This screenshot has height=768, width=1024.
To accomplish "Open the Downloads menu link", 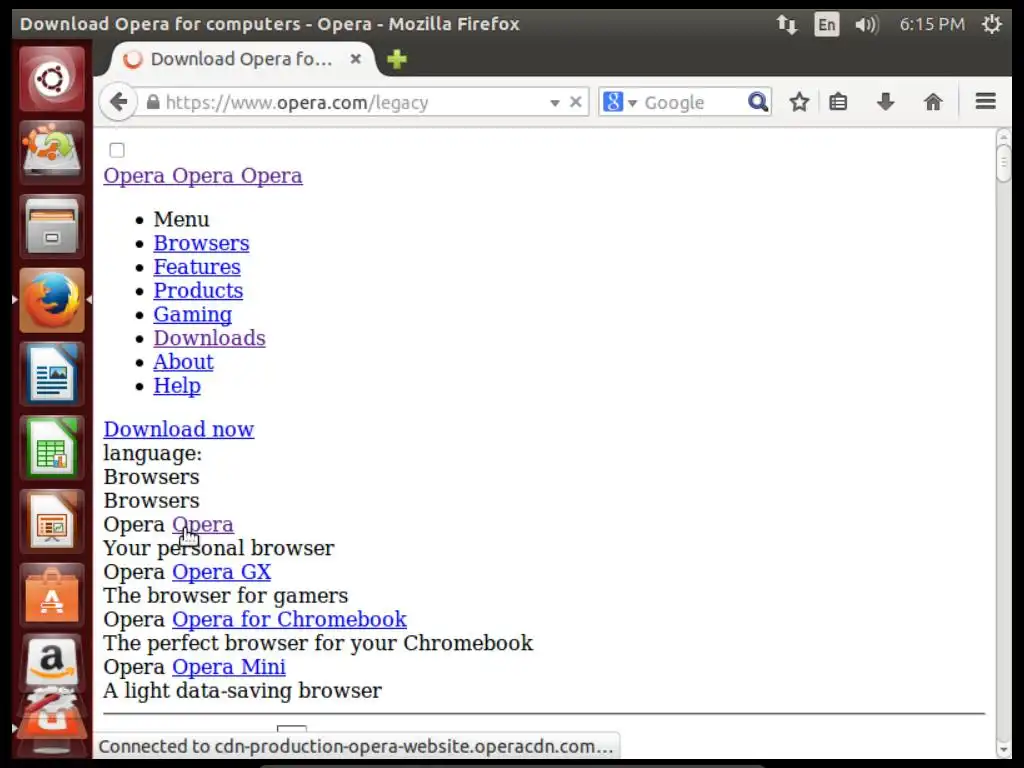I will (209, 338).
